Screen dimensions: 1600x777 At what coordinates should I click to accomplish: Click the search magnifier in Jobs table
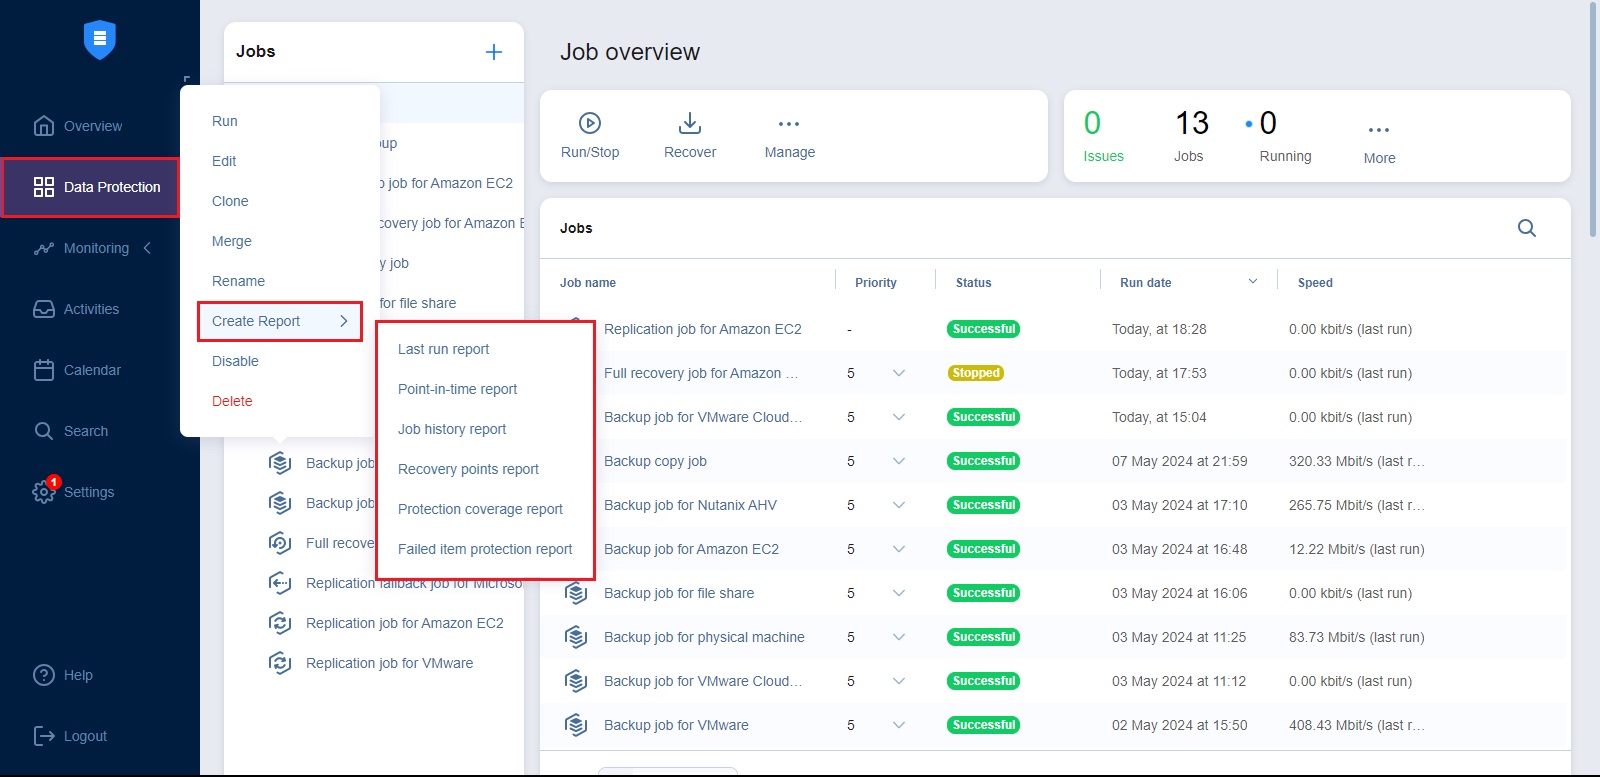point(1526,228)
